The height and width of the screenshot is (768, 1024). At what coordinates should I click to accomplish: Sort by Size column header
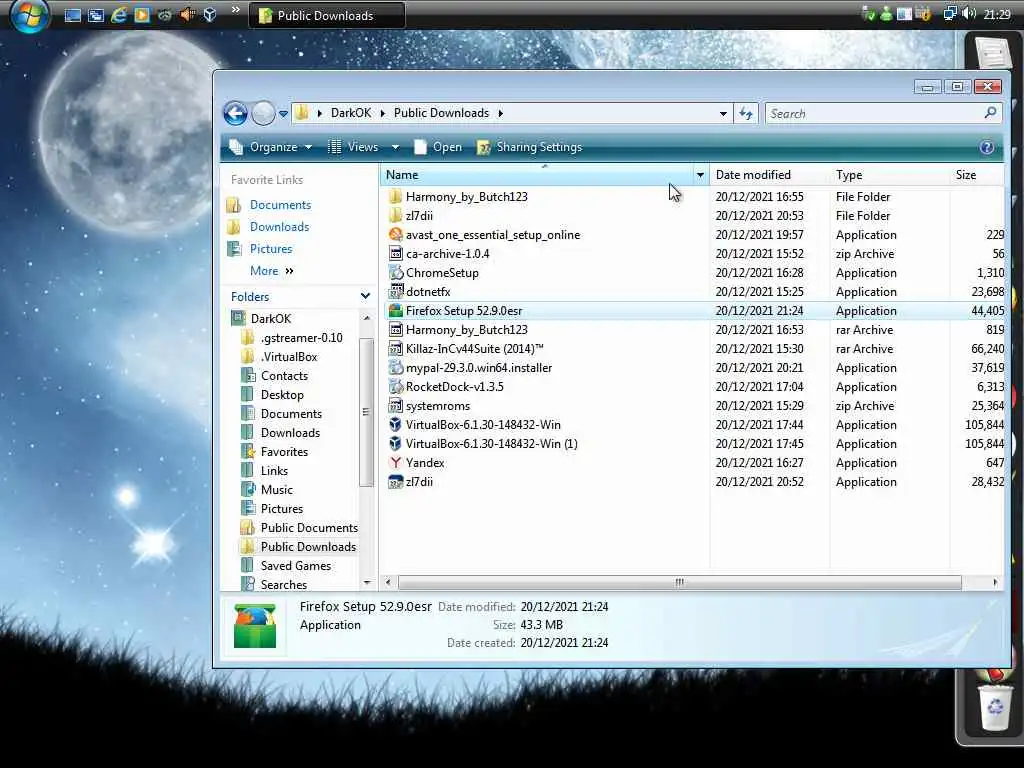point(976,175)
